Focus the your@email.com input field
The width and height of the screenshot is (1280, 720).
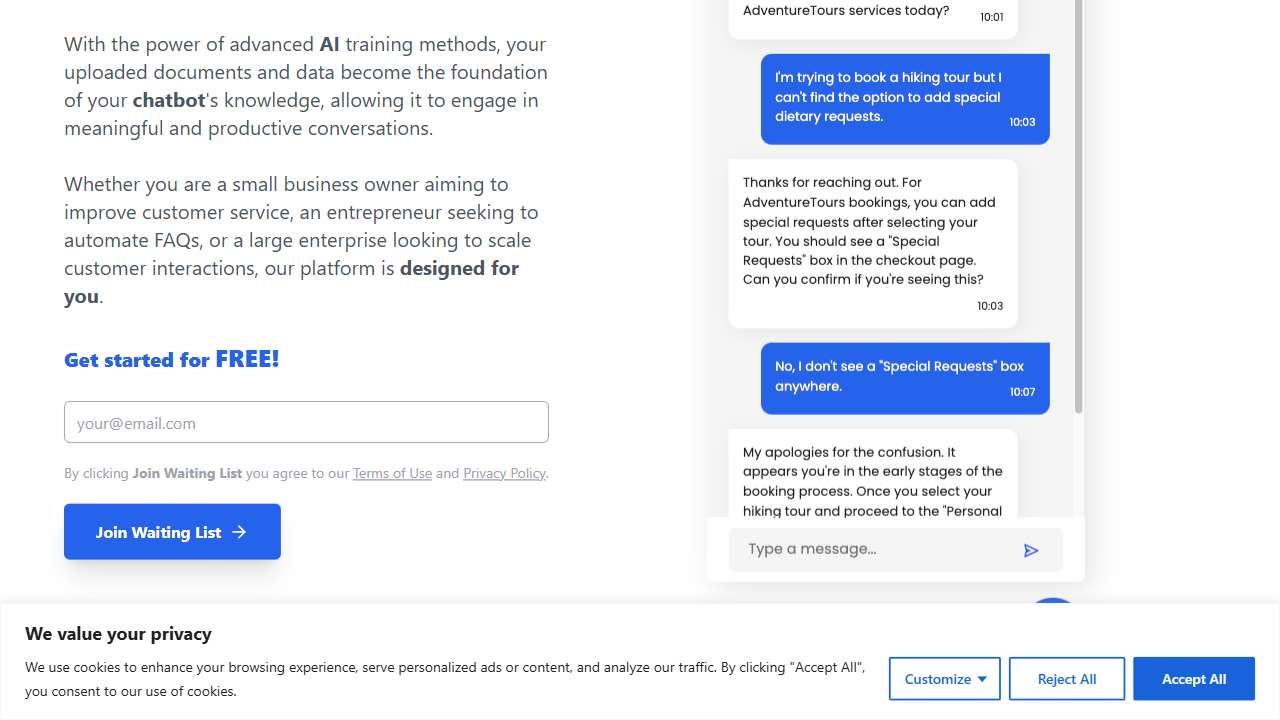(x=306, y=422)
